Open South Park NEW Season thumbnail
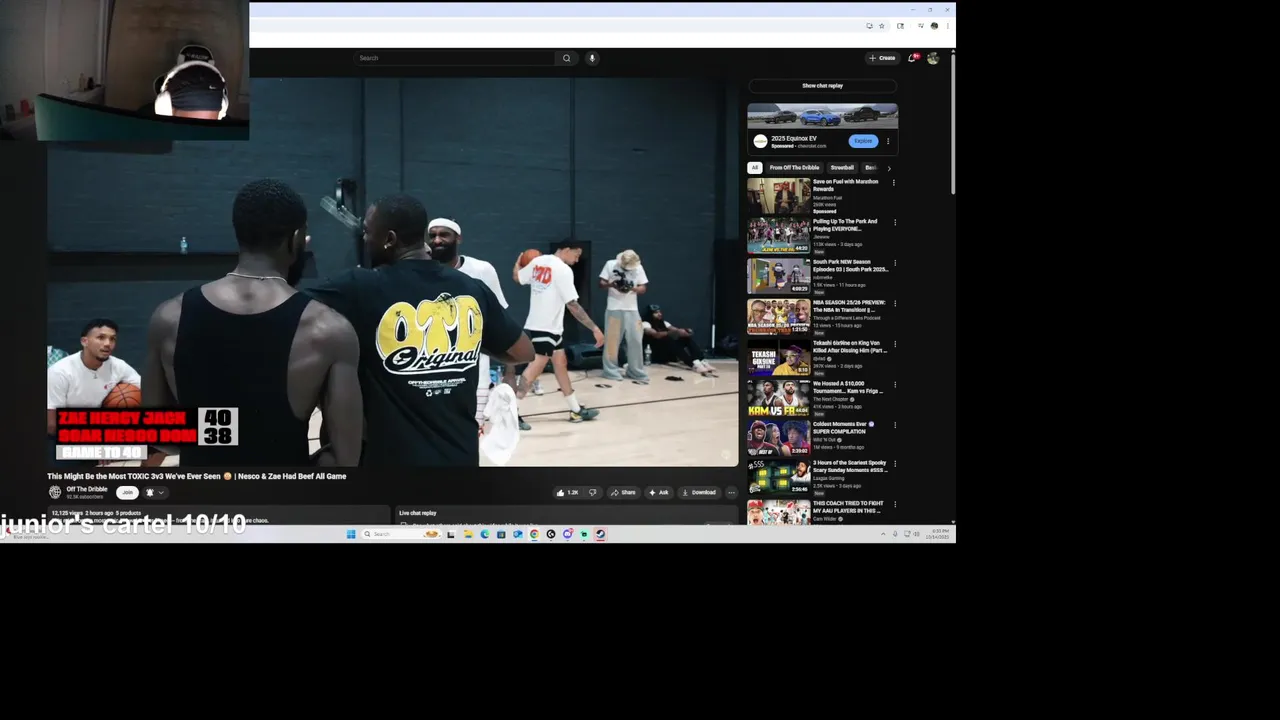 tap(779, 275)
